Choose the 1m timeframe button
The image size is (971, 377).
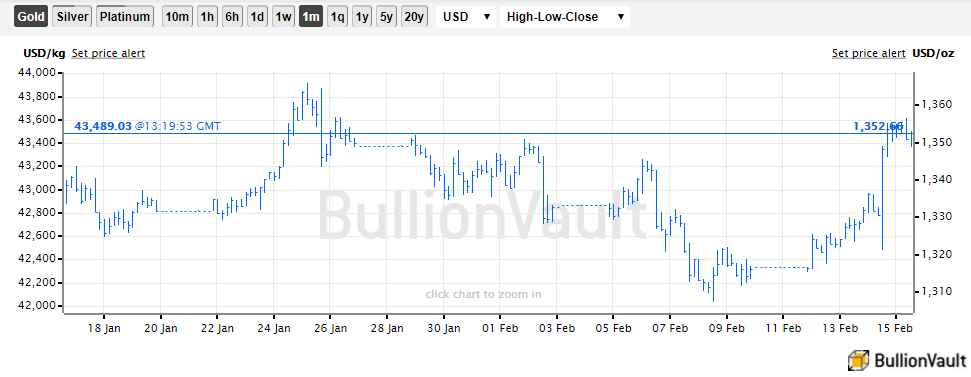(310, 17)
